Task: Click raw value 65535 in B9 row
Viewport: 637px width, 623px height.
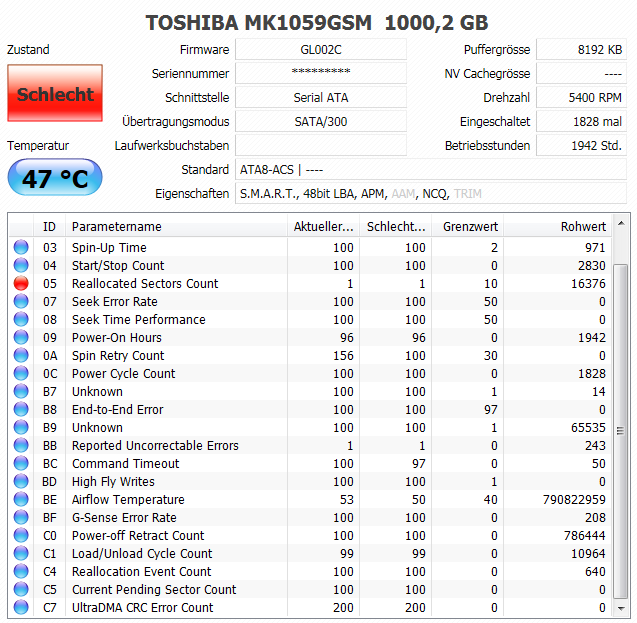Action: [x=588, y=428]
